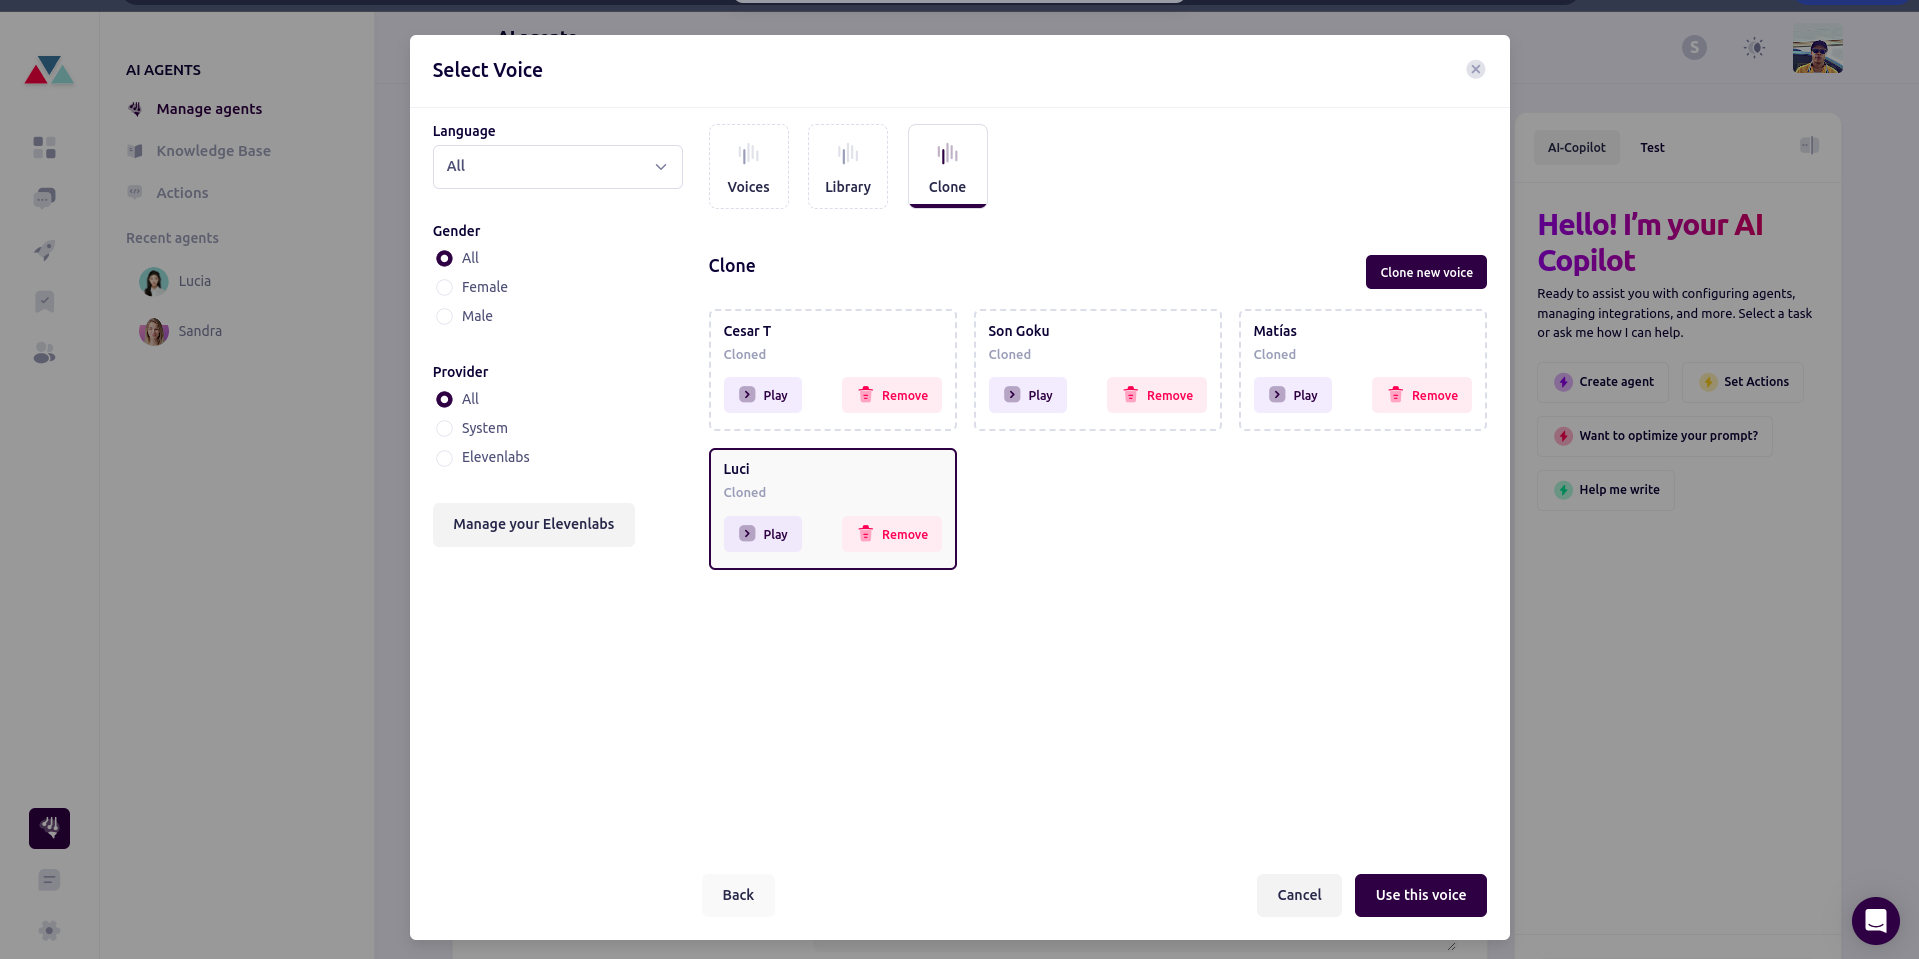Screen dimensions: 1919x959
Task: Play the Matías cloned voice
Action: click(x=1292, y=395)
